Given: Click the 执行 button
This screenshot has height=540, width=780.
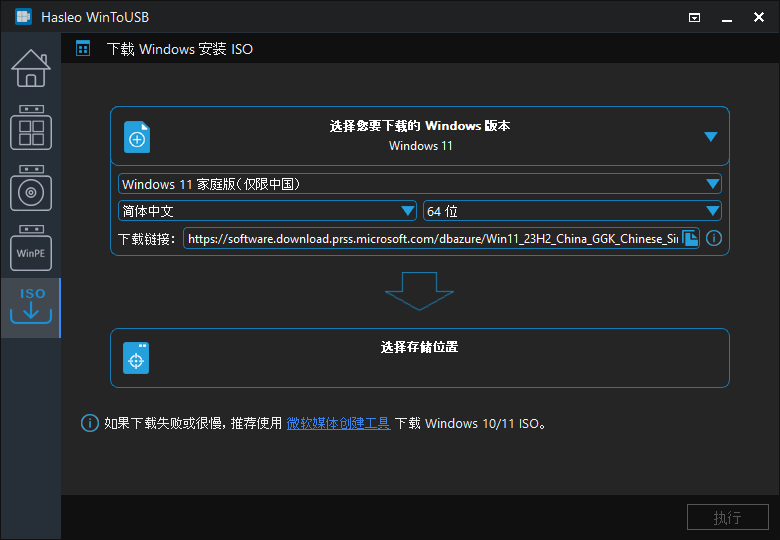Looking at the screenshot, I should (728, 518).
